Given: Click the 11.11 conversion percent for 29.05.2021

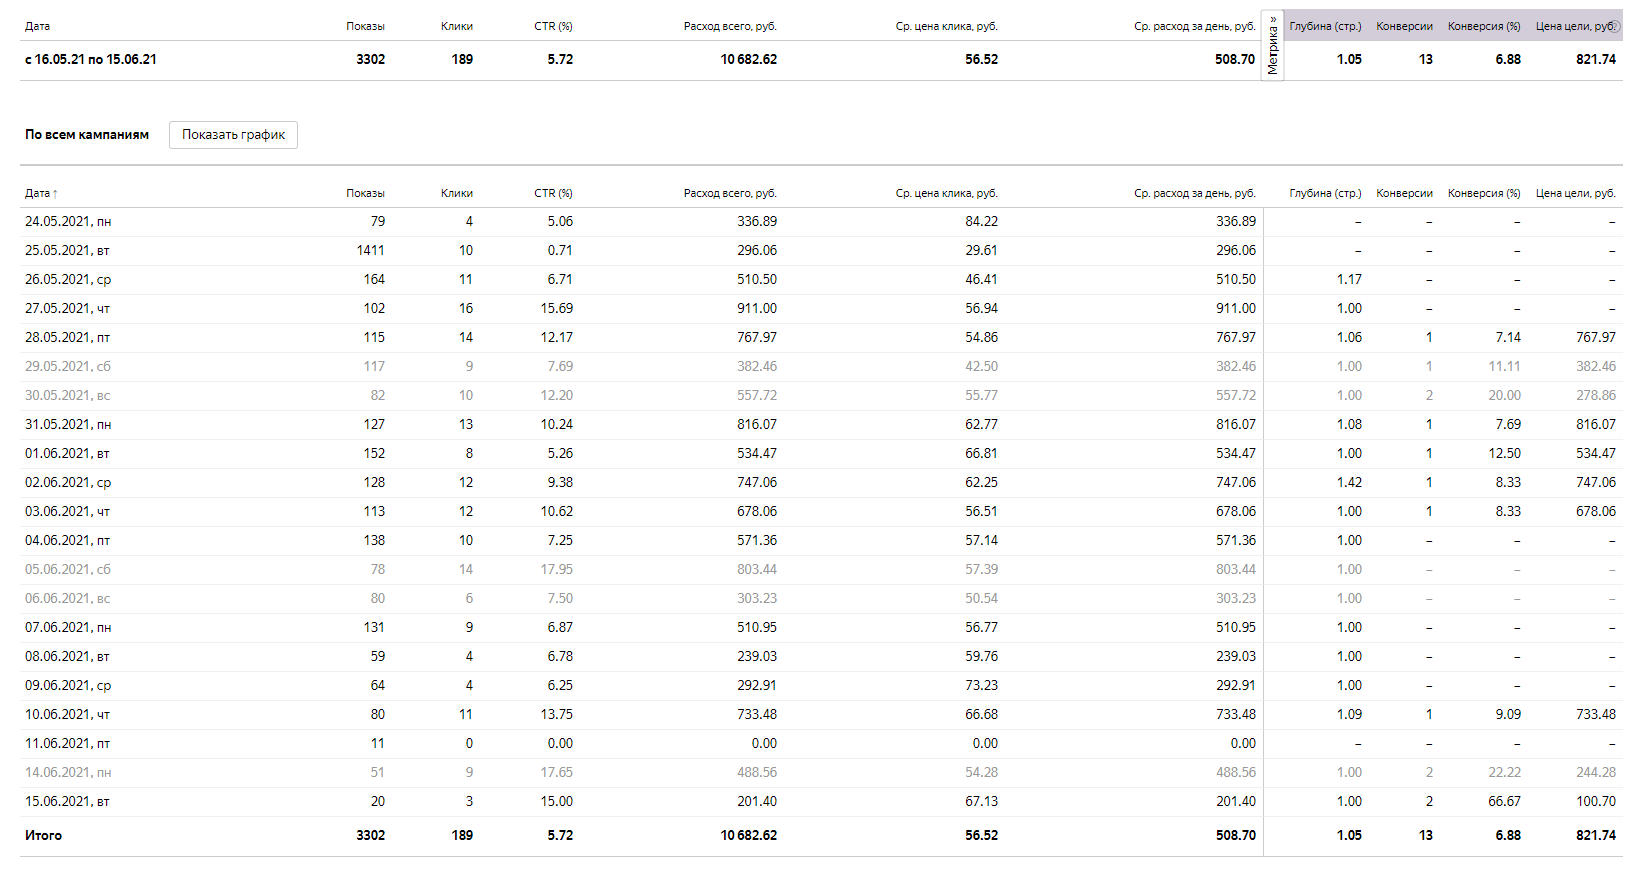Looking at the screenshot, I should click(1505, 366).
